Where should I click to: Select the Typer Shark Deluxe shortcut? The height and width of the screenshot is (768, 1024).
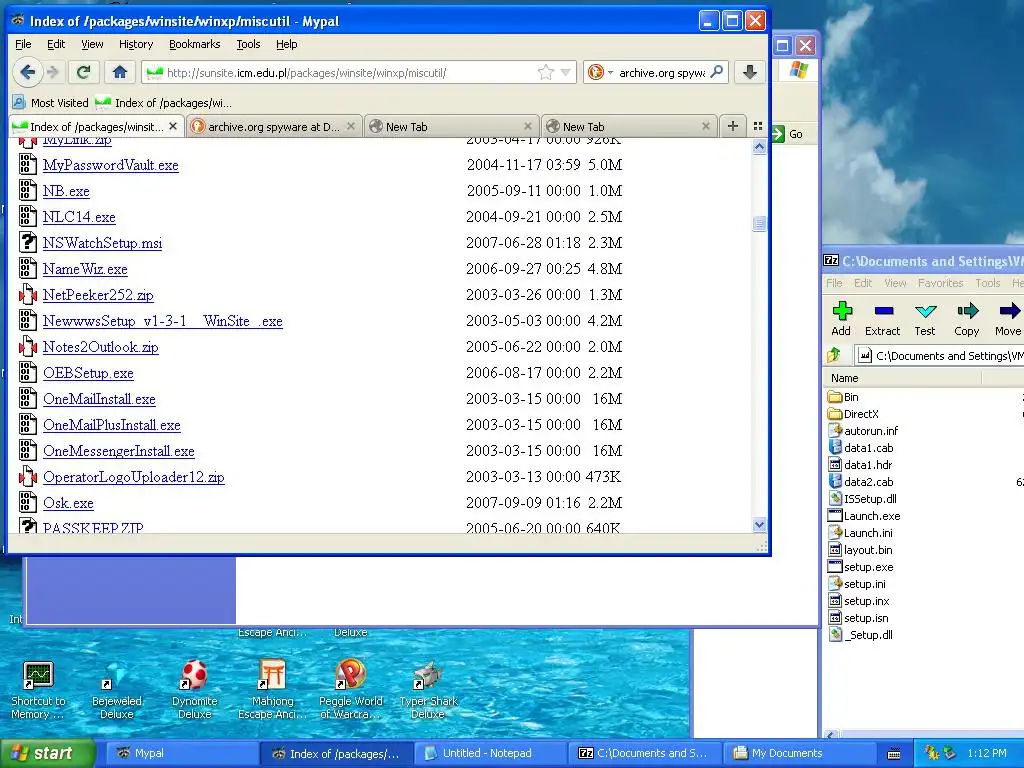pyautogui.click(x=428, y=690)
